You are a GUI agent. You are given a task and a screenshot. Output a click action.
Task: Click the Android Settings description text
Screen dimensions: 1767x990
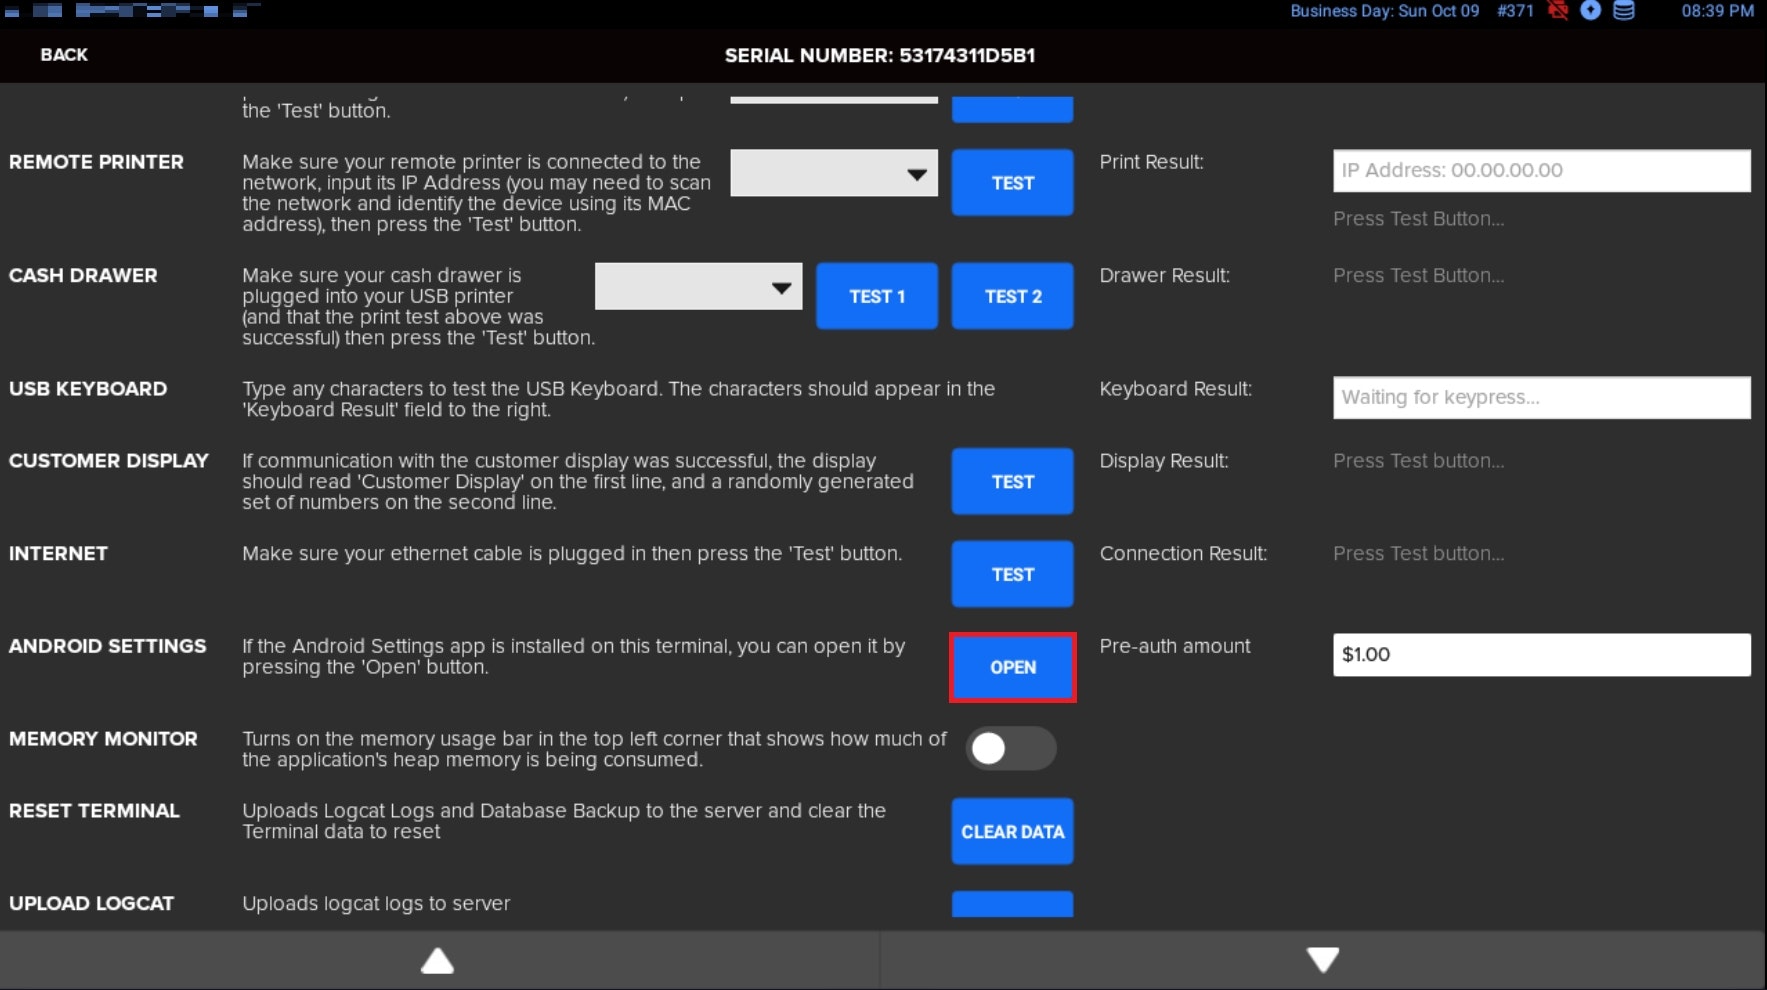574,657
